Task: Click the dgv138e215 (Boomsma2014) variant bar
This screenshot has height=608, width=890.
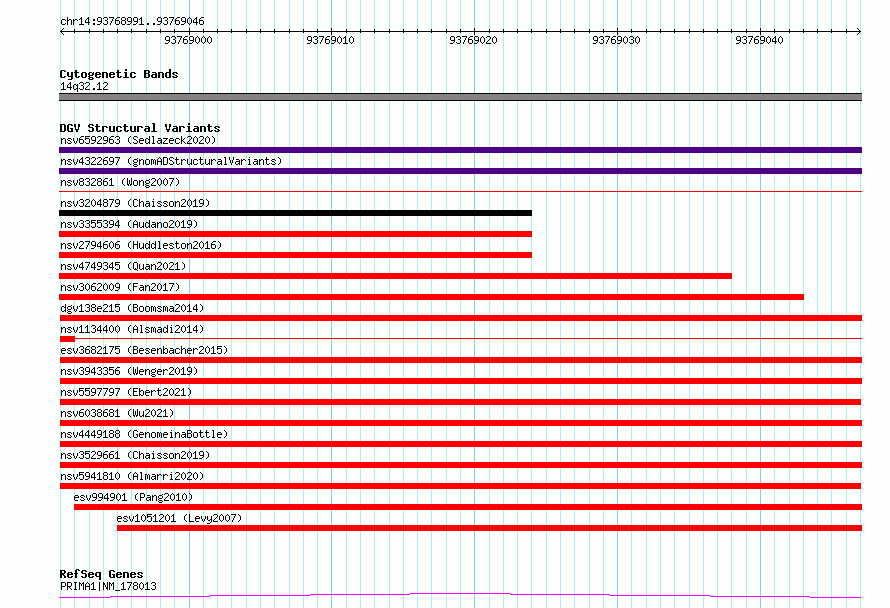Action: click(x=460, y=318)
